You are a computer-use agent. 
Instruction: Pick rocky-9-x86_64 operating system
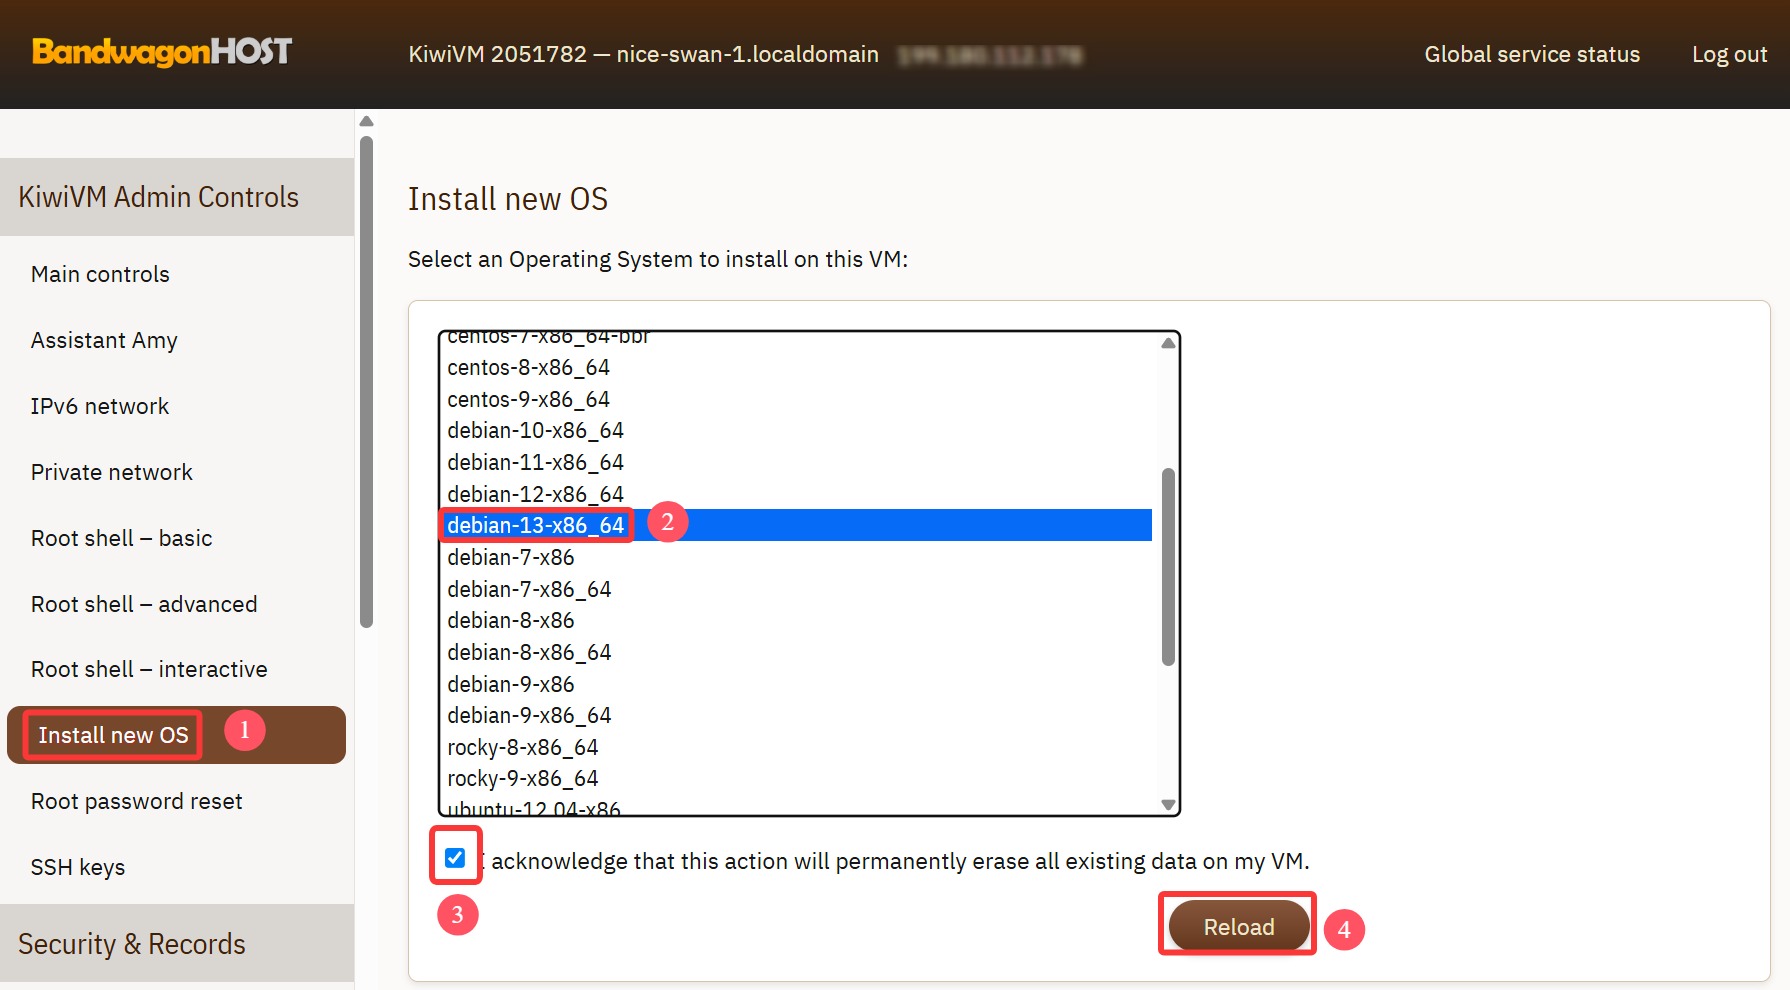point(522,778)
